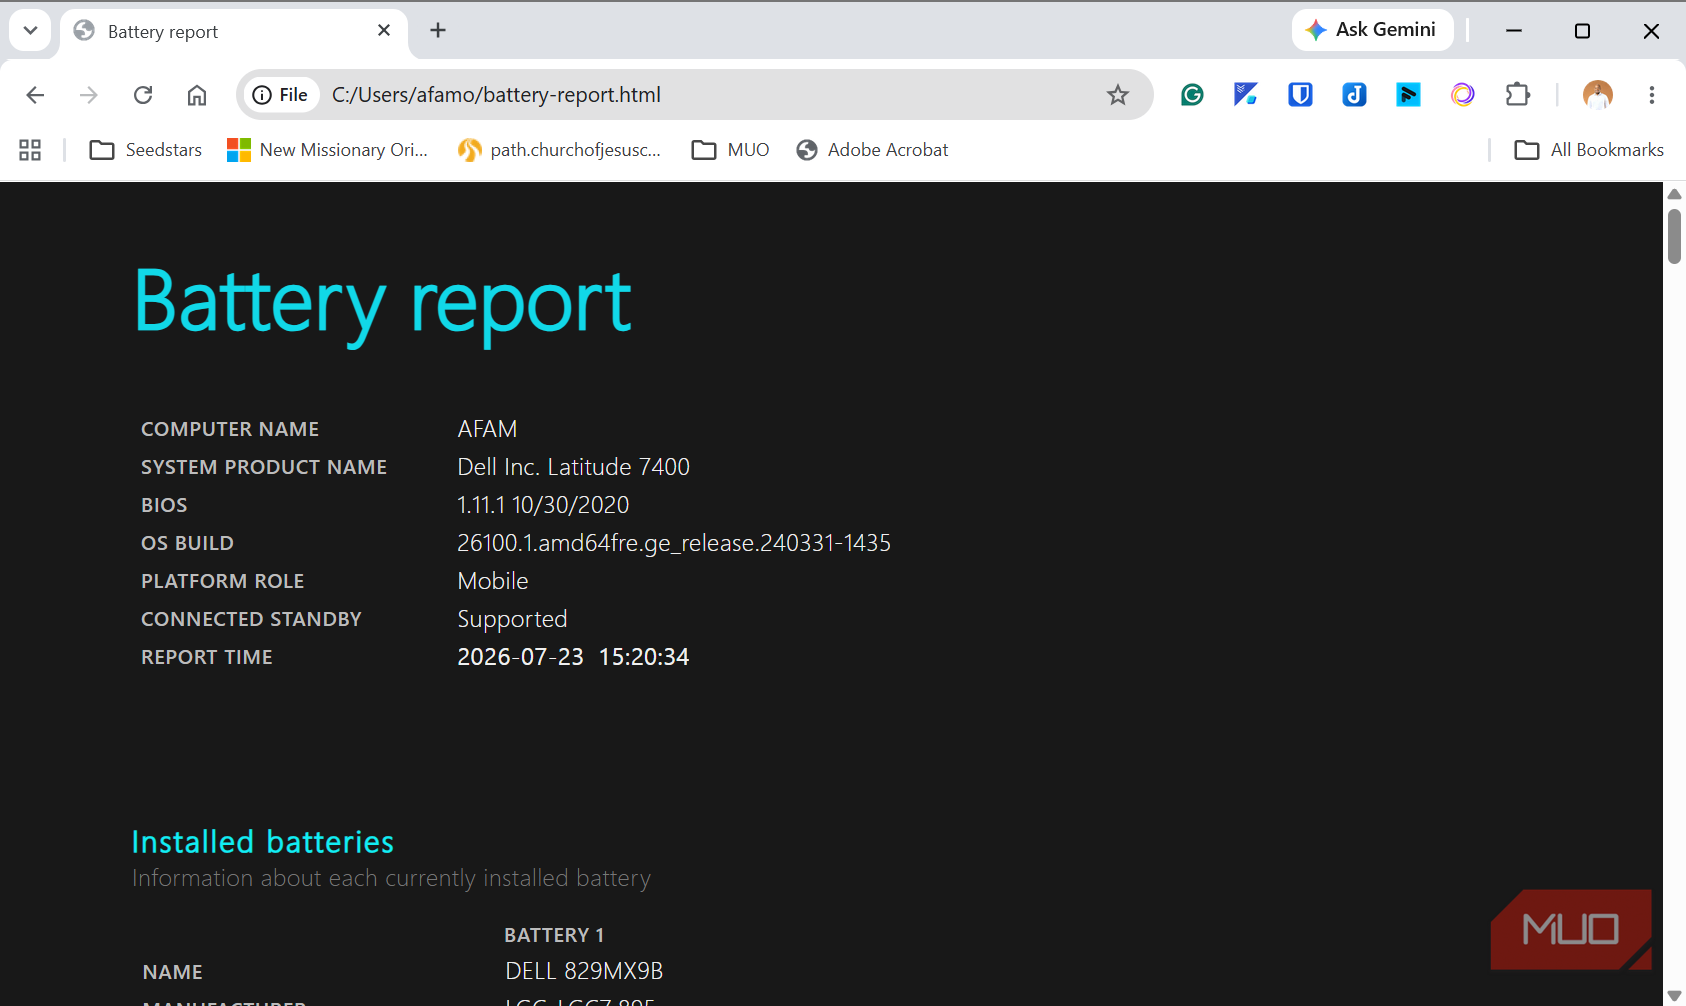Click Ask Gemini button

pyautogui.click(x=1372, y=30)
